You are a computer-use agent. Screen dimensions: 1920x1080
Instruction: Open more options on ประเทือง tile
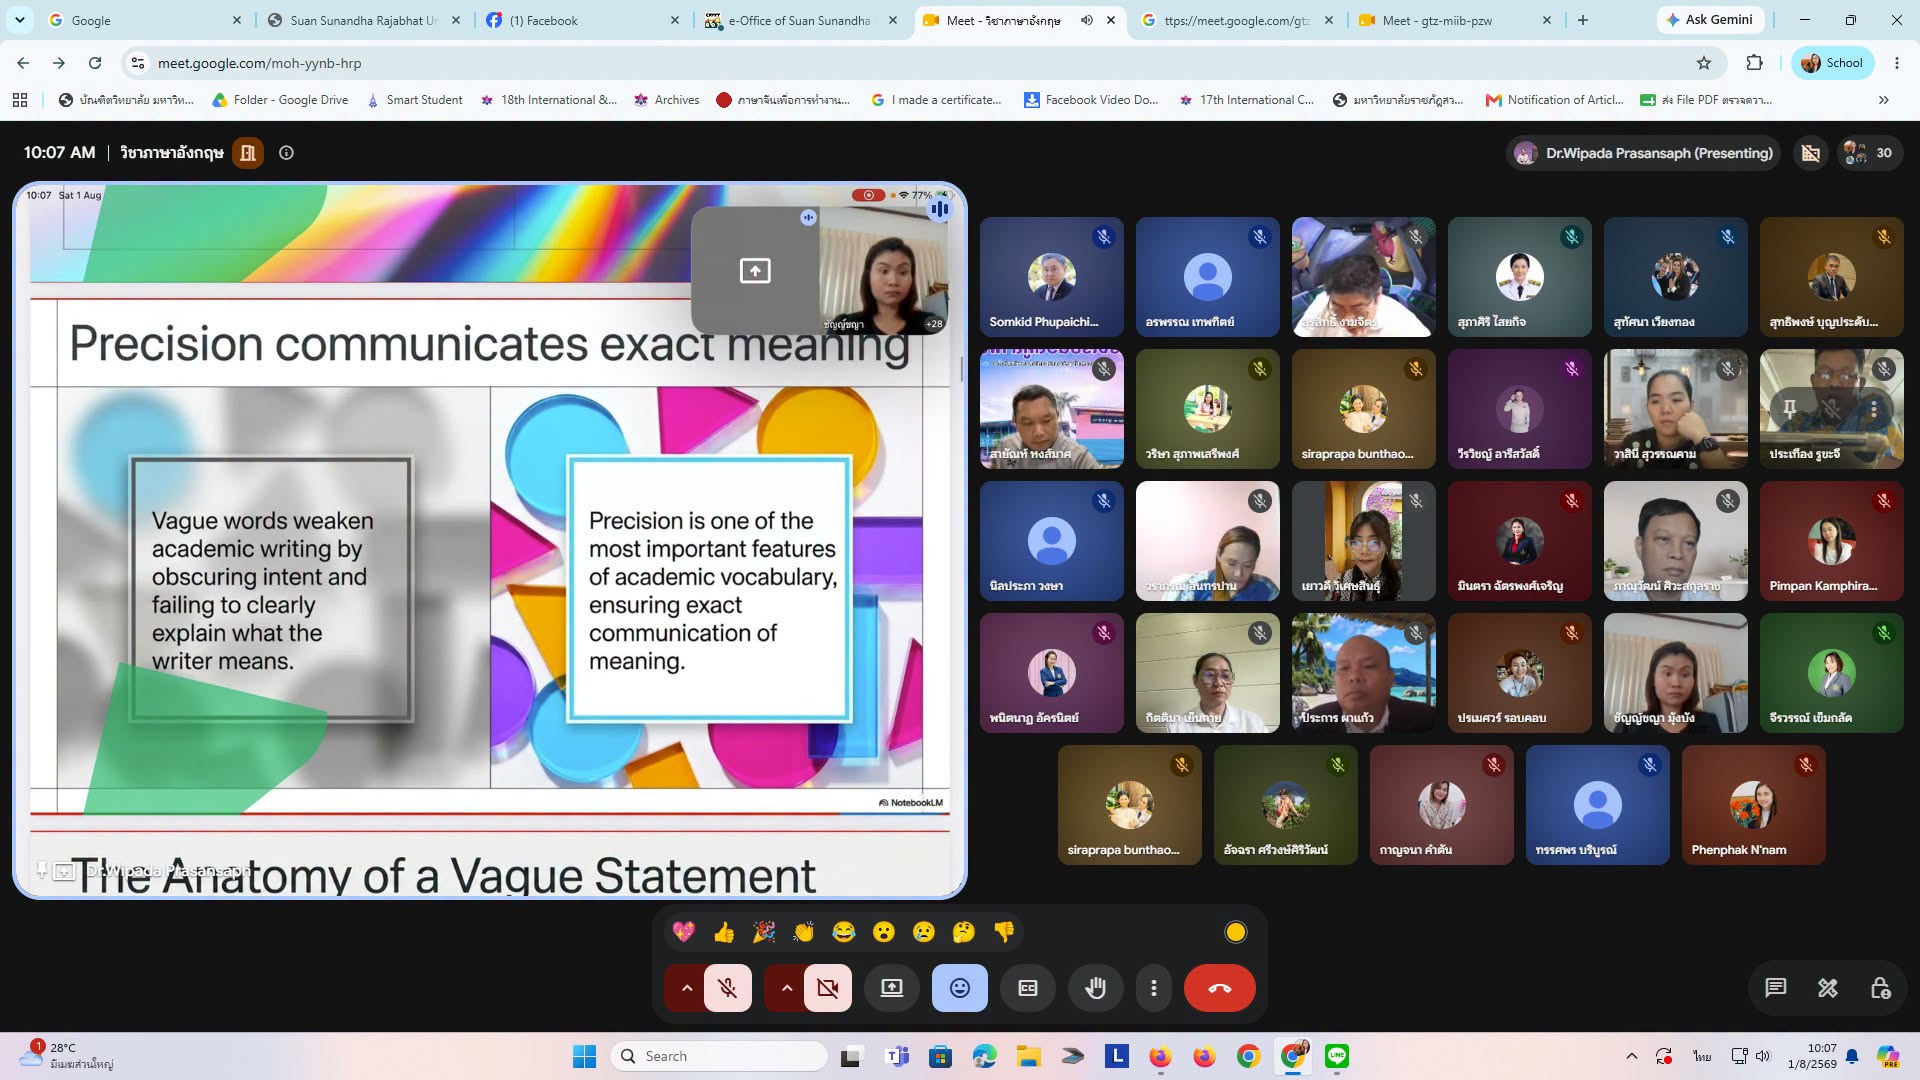pyautogui.click(x=1874, y=409)
